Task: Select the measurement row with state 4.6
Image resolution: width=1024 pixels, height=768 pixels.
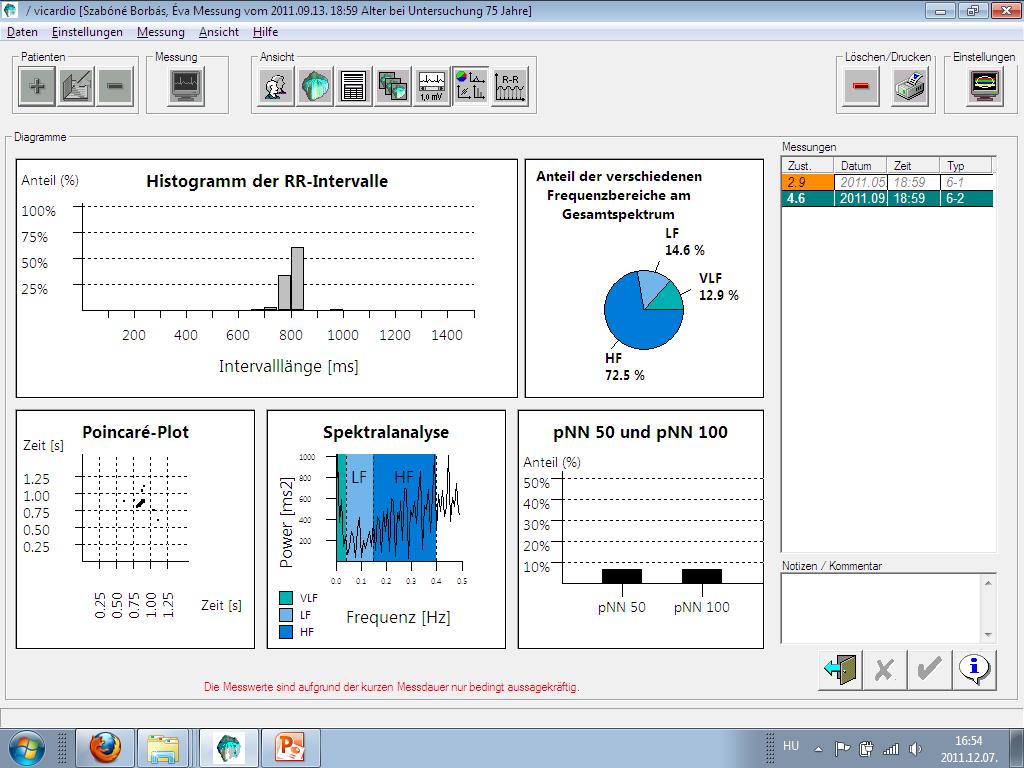Action: 887,199
